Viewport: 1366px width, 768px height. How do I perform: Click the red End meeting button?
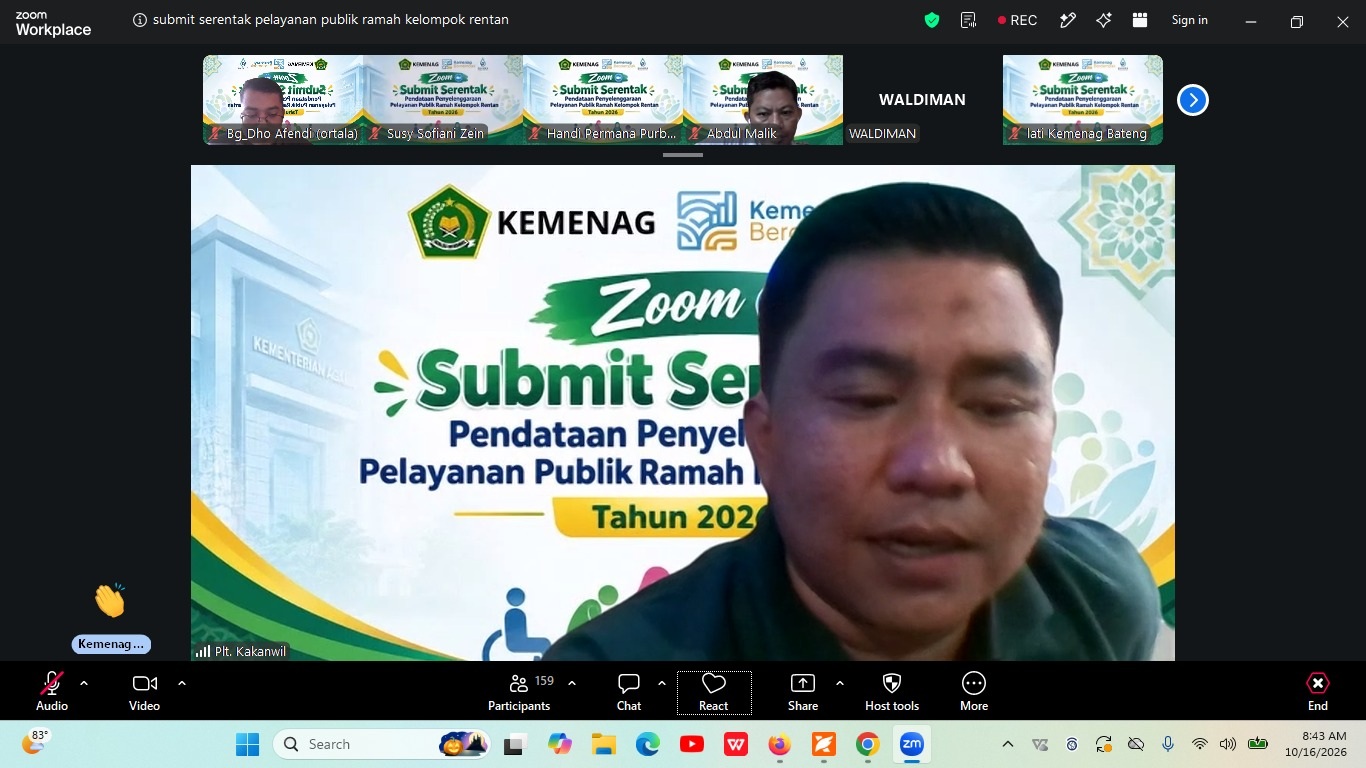[x=1318, y=692]
